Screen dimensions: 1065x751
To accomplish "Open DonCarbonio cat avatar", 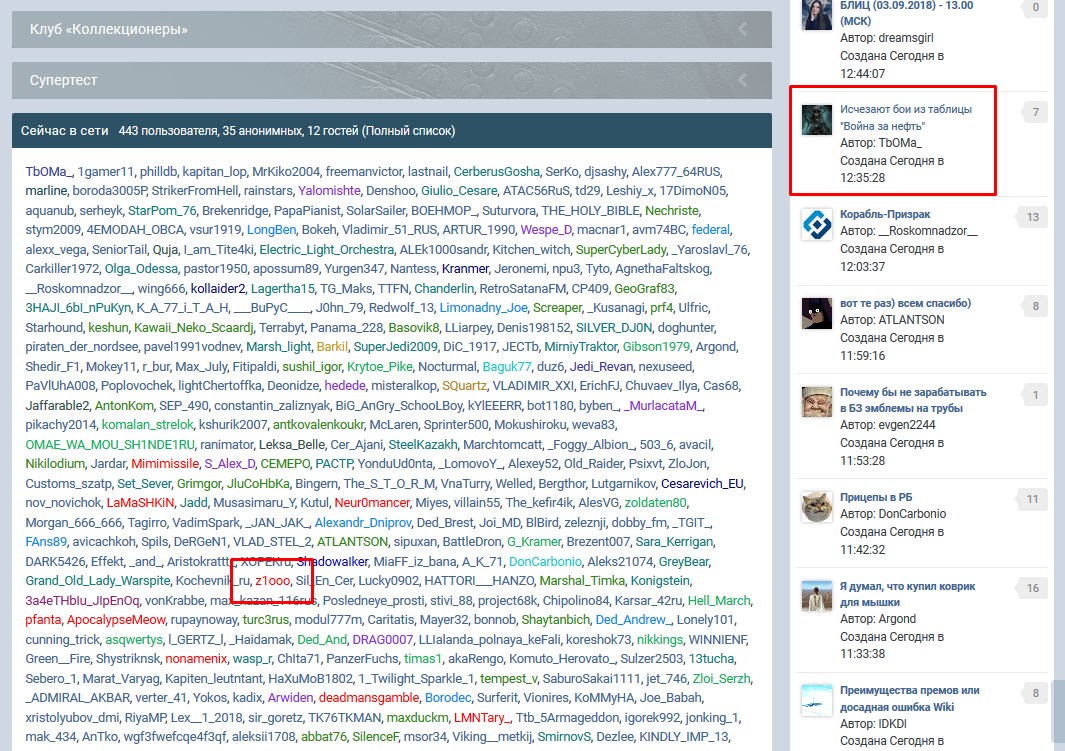I will tap(816, 507).
